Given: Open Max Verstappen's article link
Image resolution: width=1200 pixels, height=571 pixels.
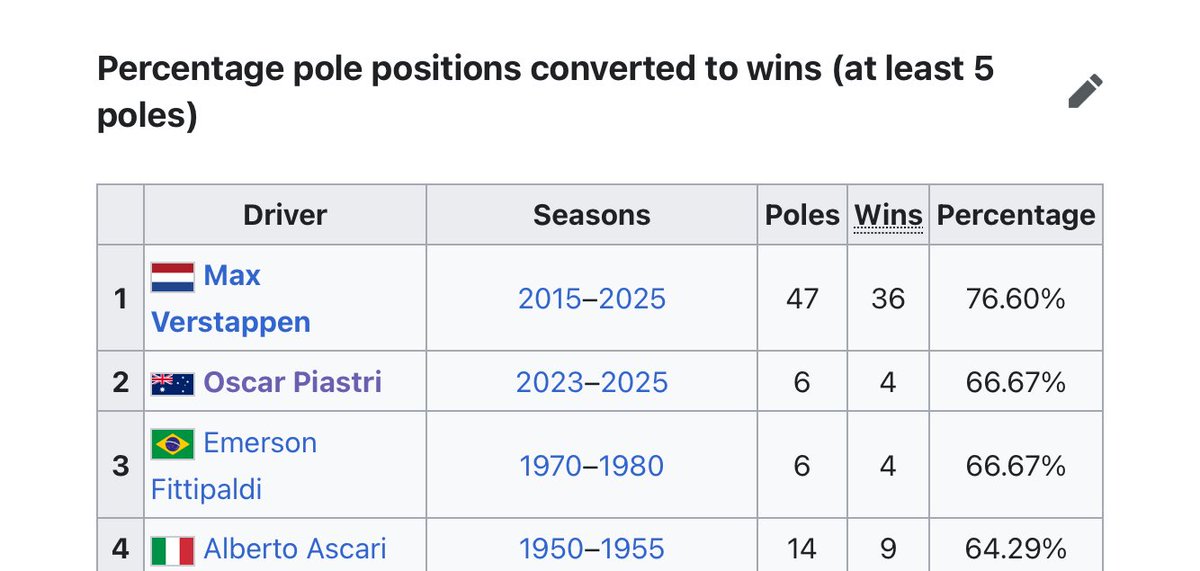Looking at the screenshot, I should tap(231, 298).
